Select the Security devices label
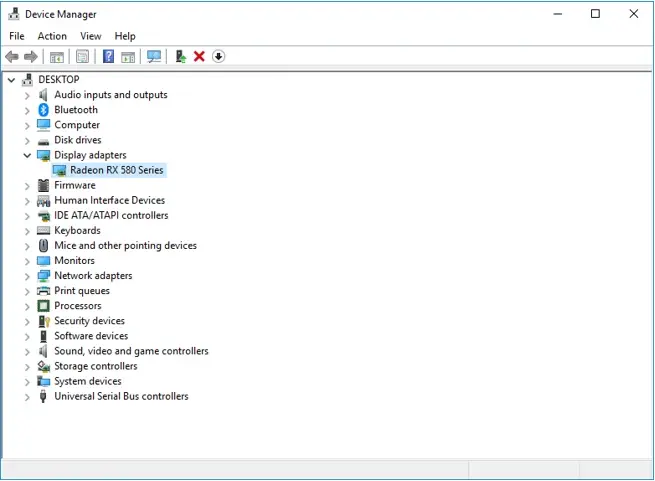 pyautogui.click(x=89, y=321)
